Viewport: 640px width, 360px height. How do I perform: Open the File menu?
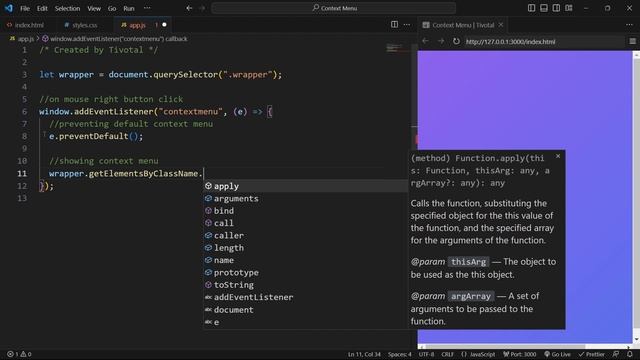tap(24, 8)
